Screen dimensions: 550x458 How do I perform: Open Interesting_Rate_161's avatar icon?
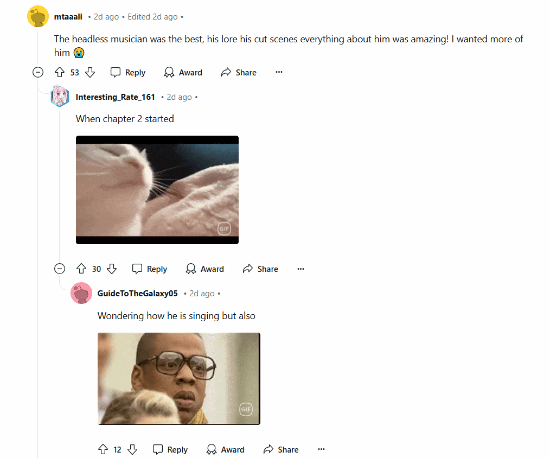pos(60,96)
